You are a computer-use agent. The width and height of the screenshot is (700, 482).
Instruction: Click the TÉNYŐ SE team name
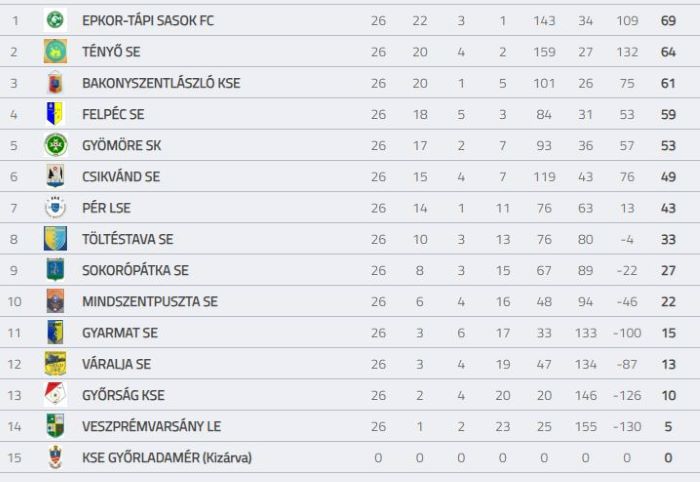pos(111,52)
